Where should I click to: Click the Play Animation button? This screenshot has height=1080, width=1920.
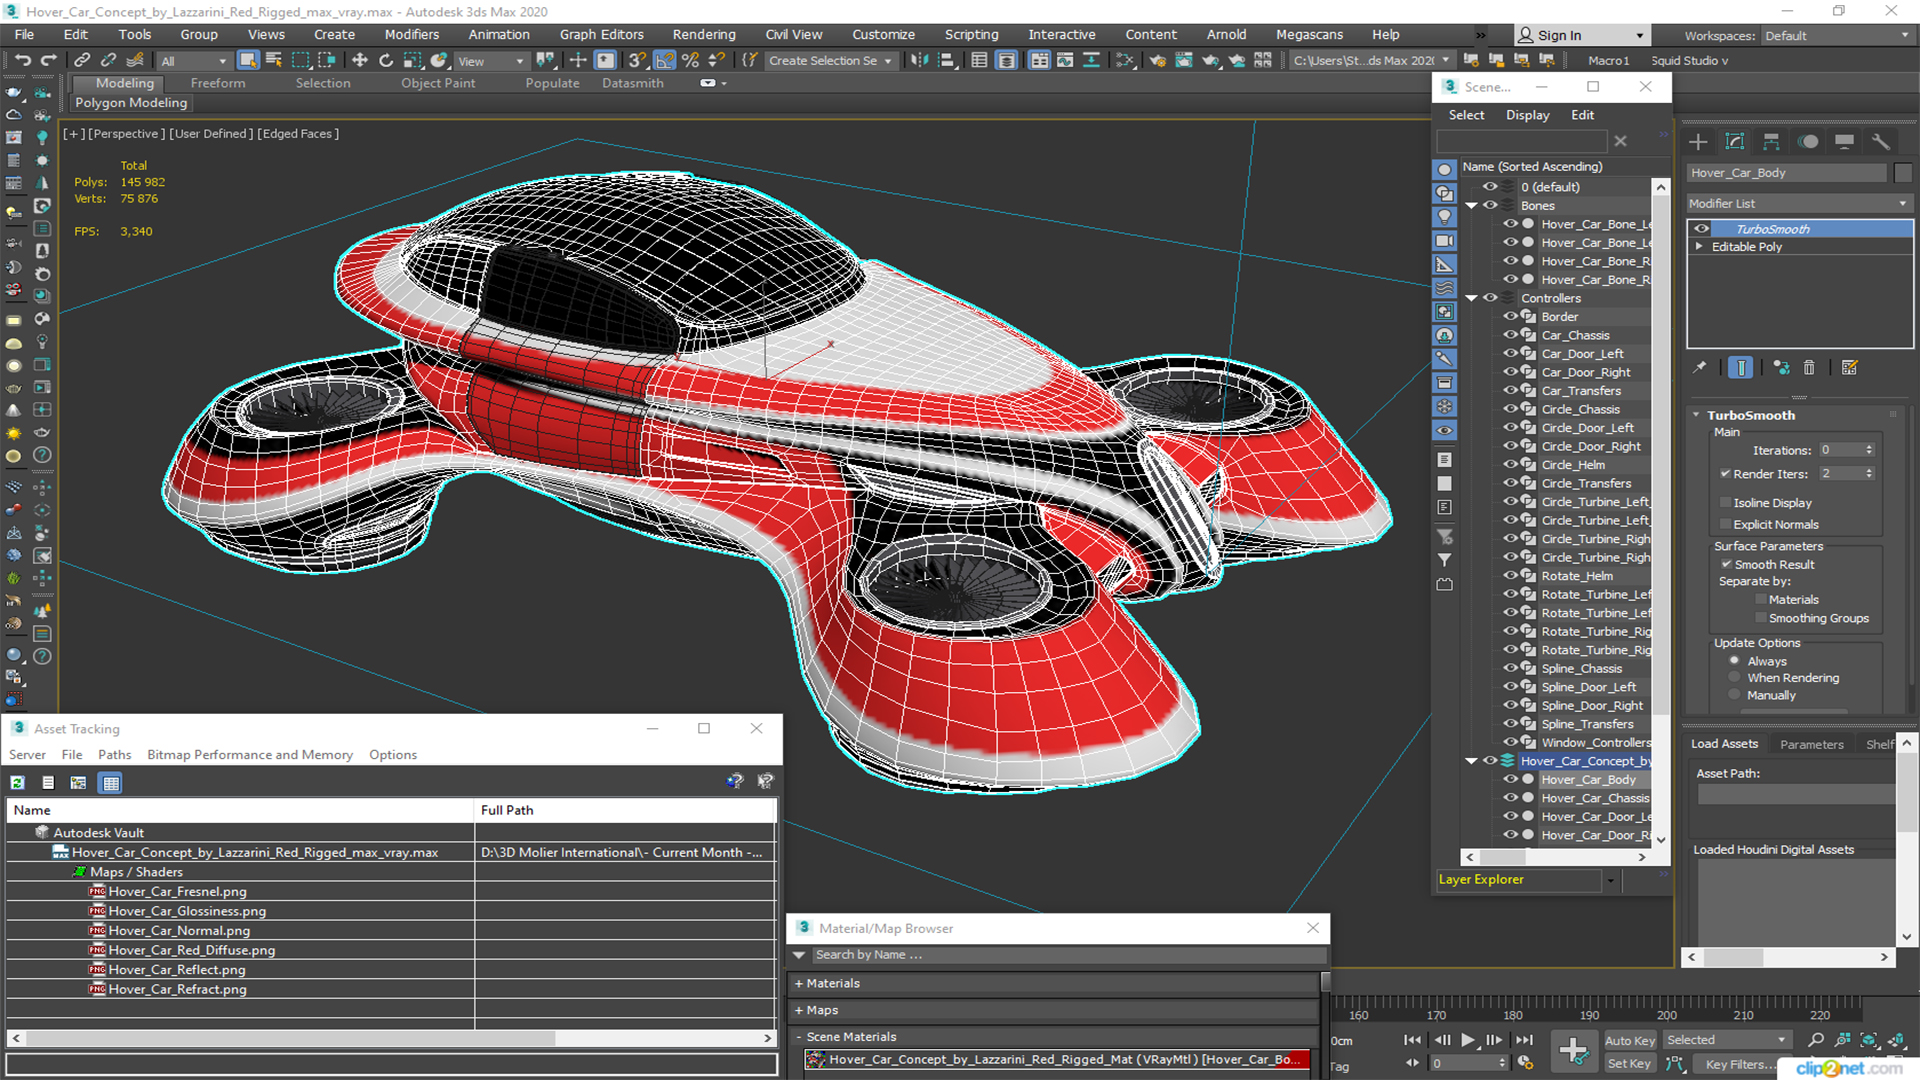(x=1469, y=1041)
